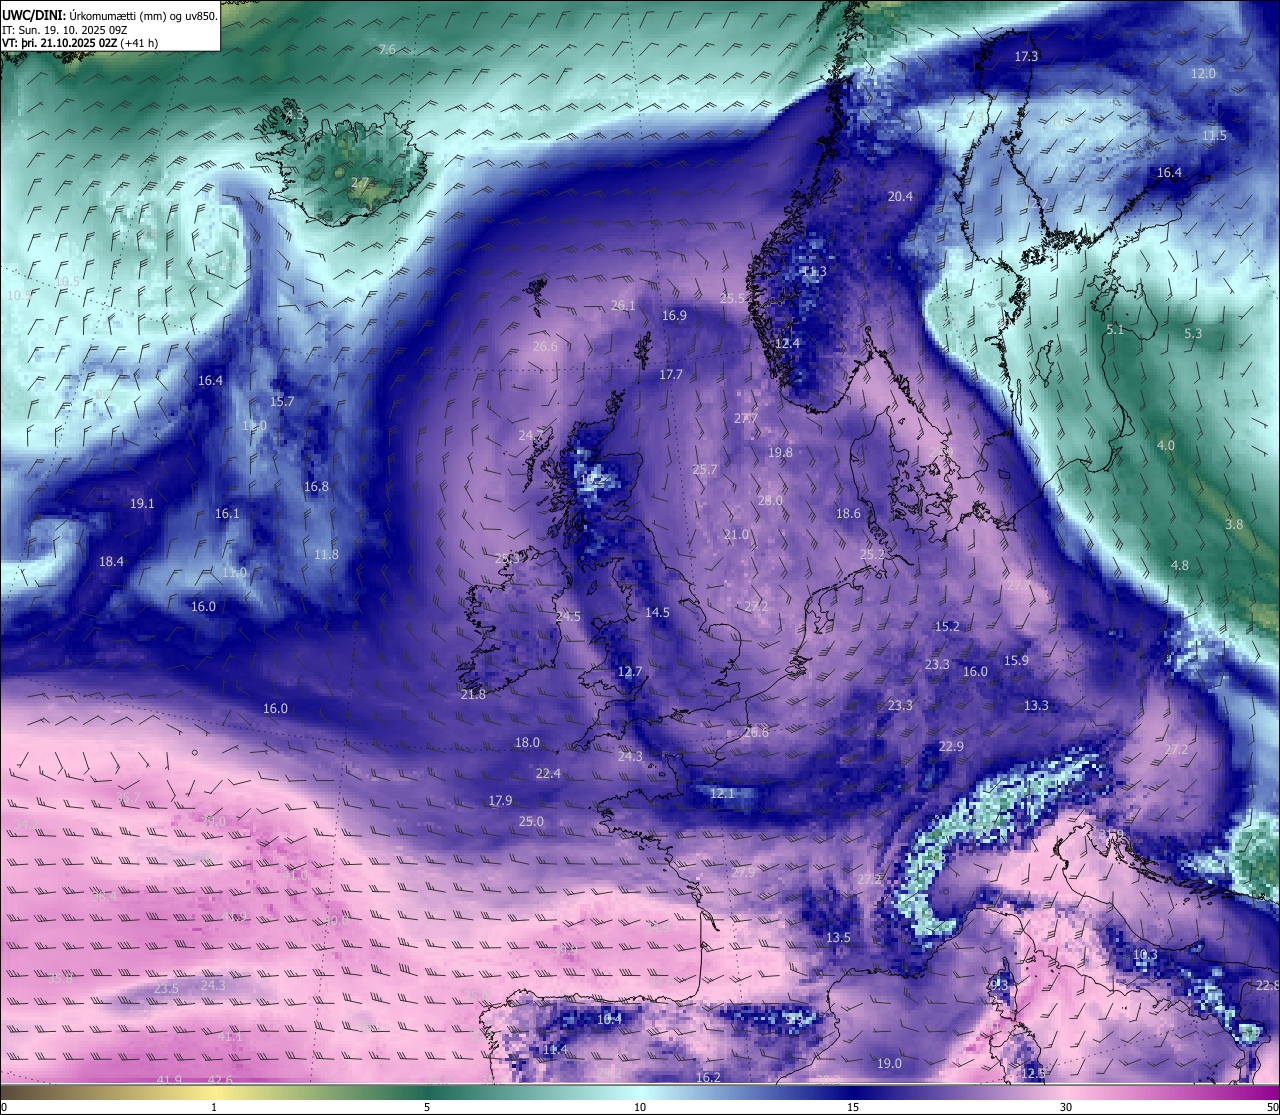Click the 10.4 value over northern Spain
The image size is (1280, 1115).
pos(609,1018)
